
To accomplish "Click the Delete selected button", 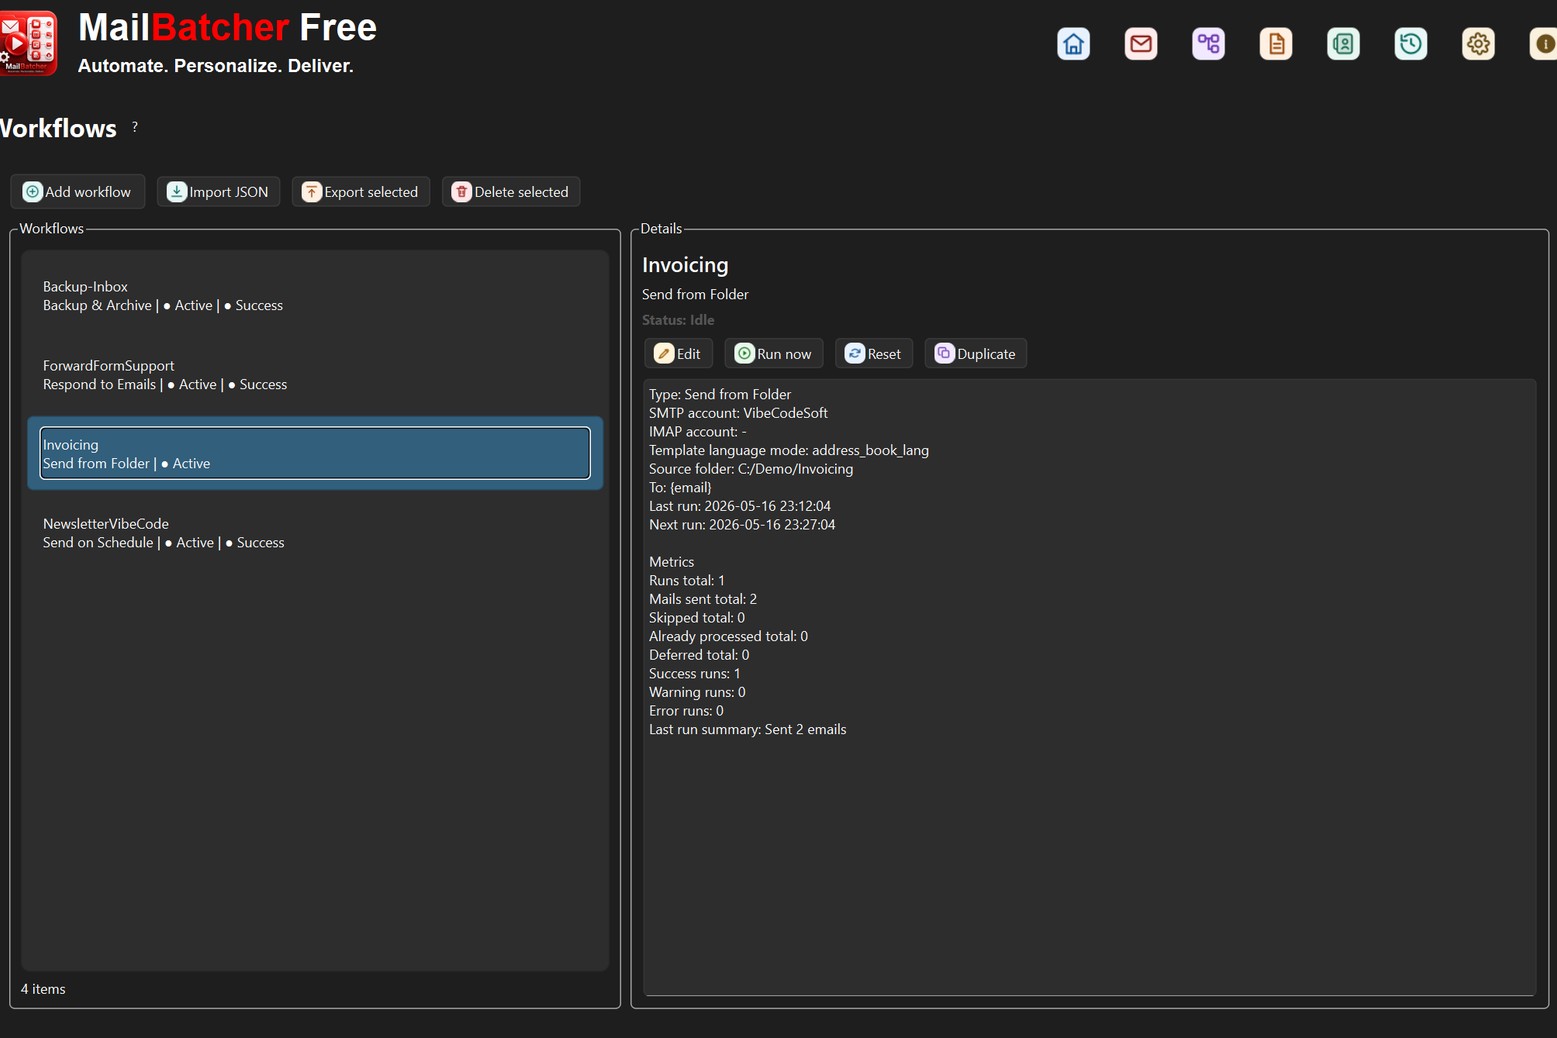I will [x=511, y=192].
